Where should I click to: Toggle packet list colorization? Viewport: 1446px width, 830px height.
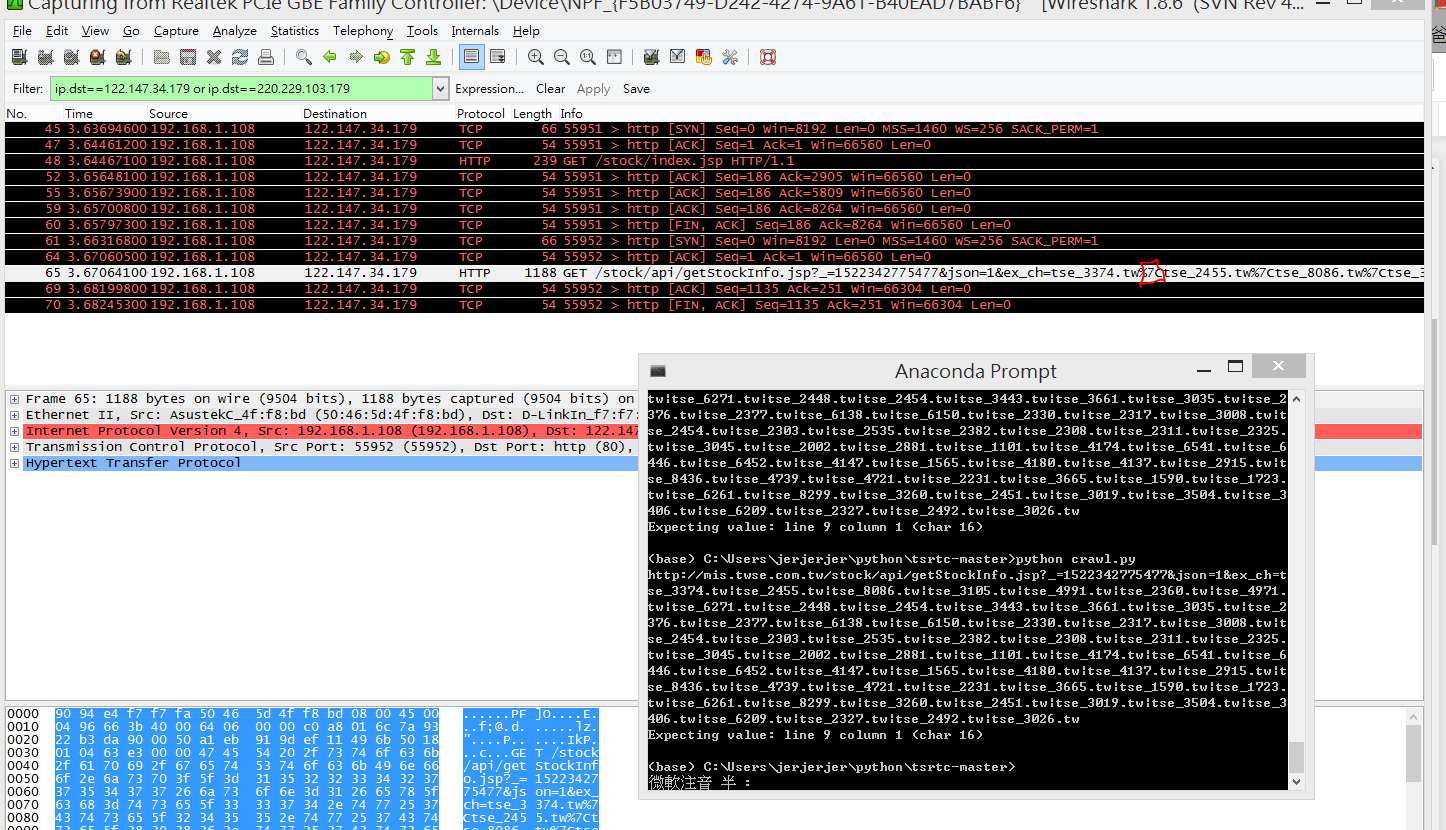click(471, 57)
